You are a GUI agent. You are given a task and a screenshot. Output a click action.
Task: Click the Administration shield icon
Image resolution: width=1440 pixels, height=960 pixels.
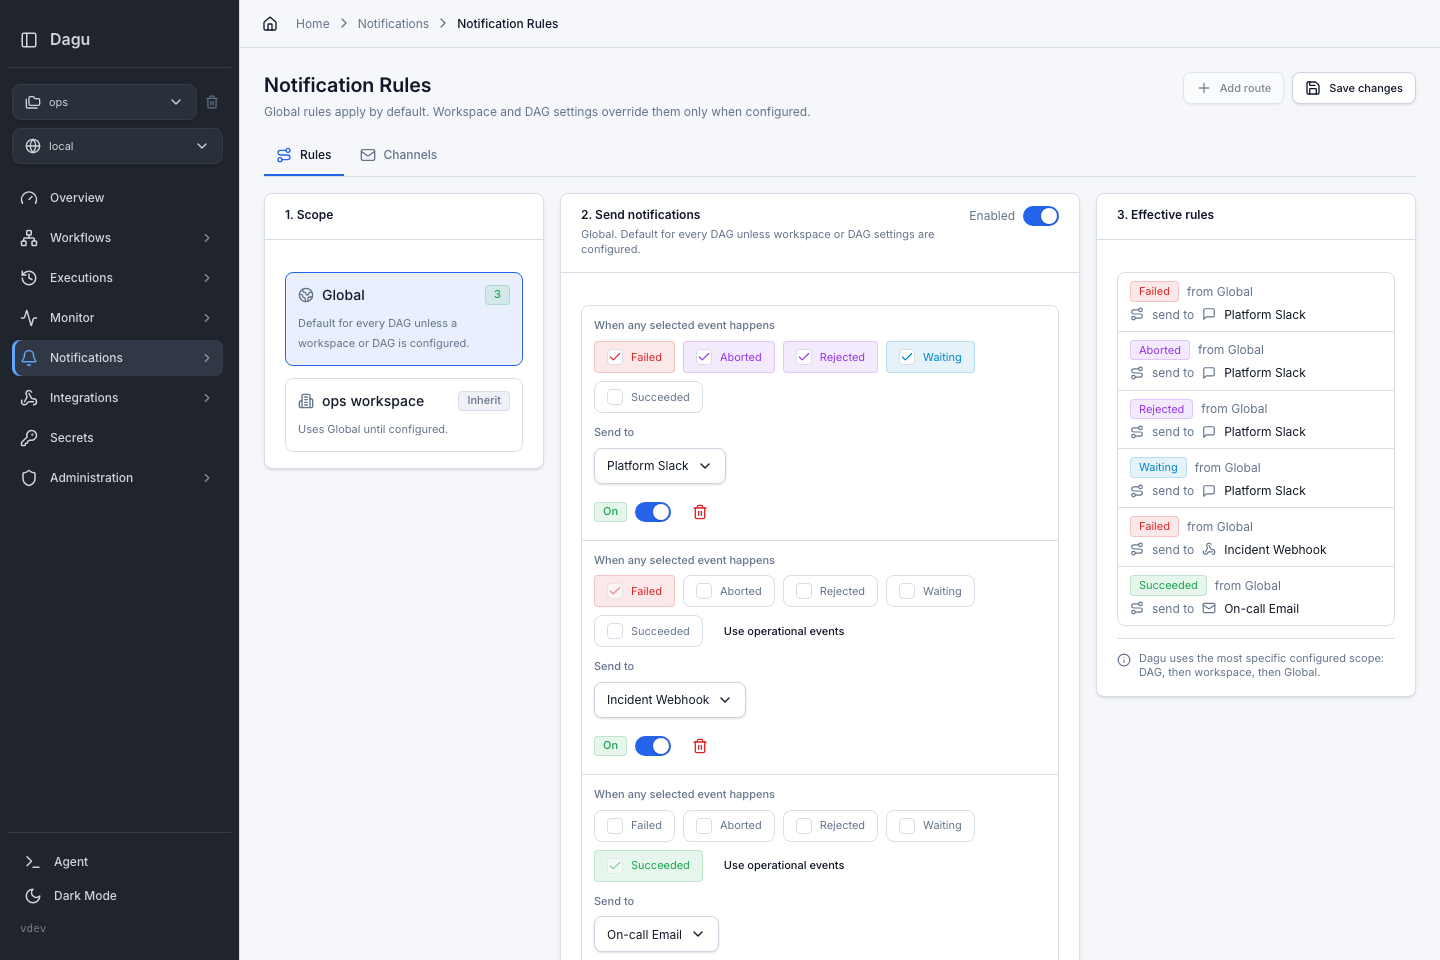[29, 478]
